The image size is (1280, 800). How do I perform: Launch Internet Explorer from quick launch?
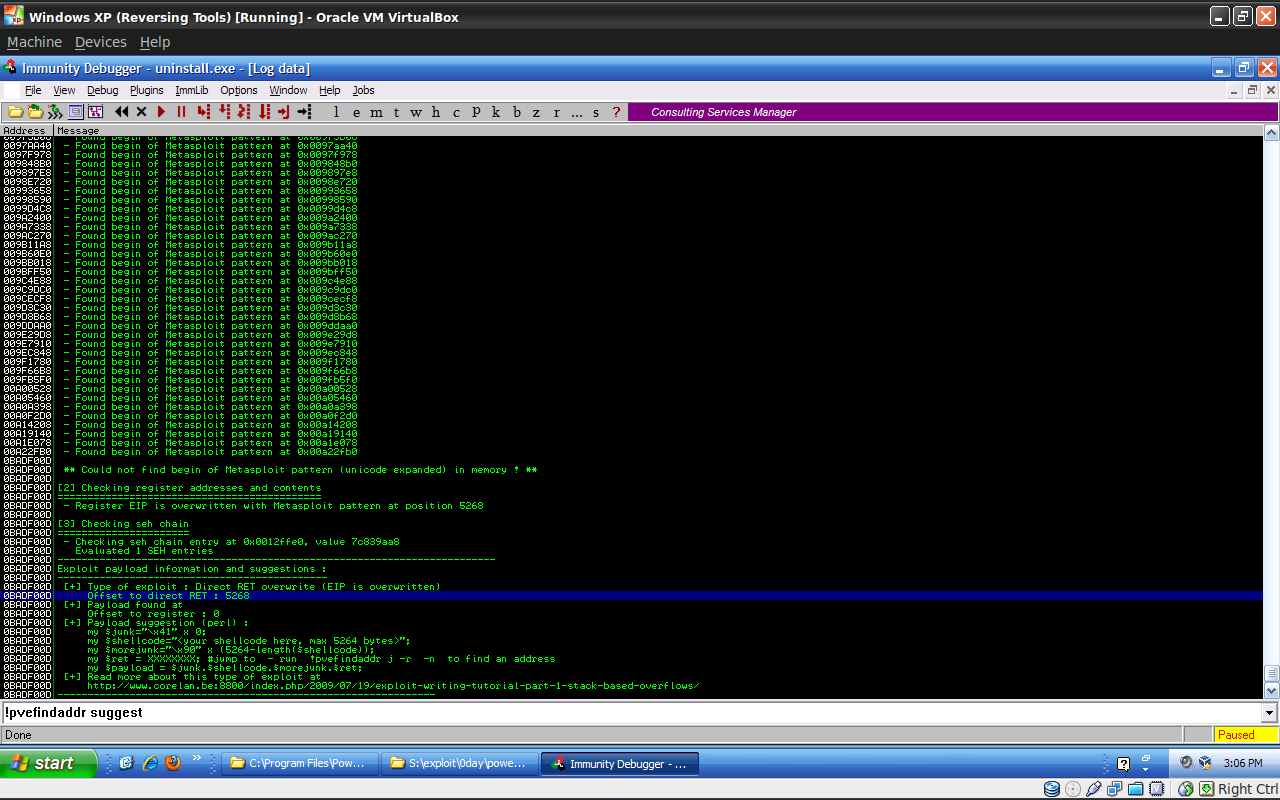pyautogui.click(x=150, y=763)
